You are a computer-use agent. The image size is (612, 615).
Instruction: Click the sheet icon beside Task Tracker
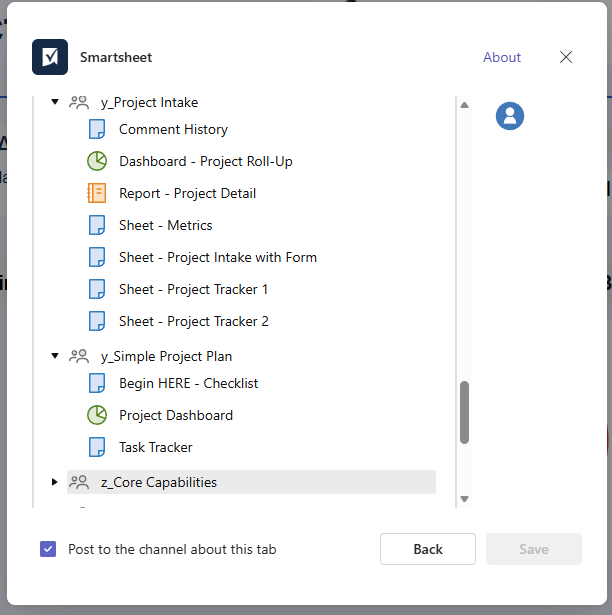[x=97, y=447]
